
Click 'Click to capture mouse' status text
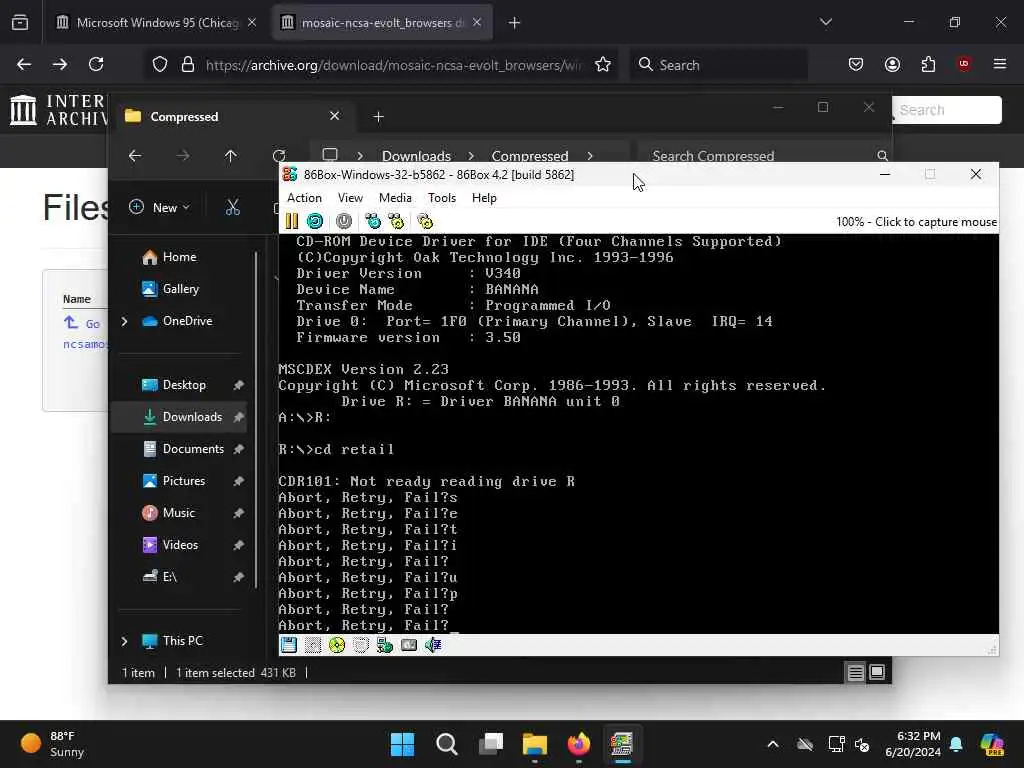[936, 222]
